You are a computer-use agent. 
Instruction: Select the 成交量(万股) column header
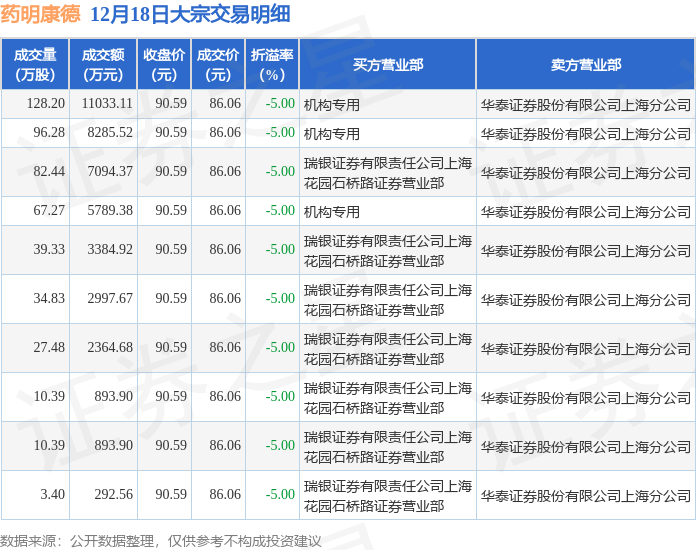[x=35, y=65]
